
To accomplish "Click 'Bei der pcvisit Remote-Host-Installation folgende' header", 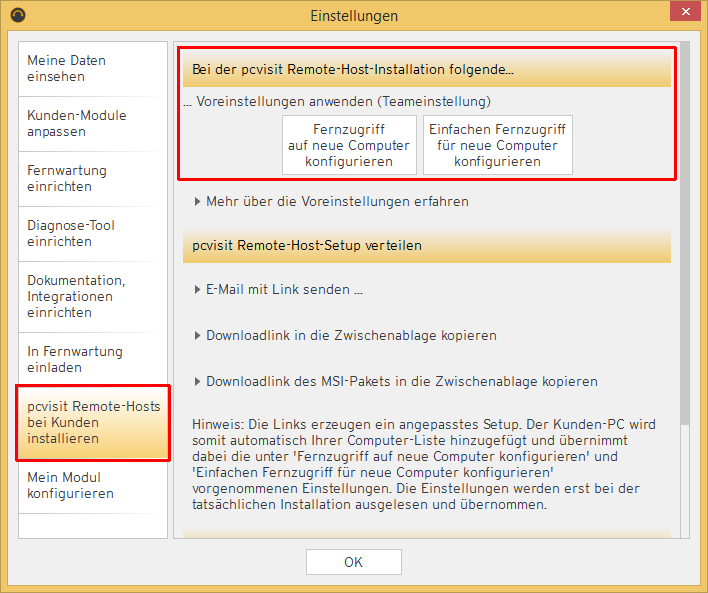I will coord(426,71).
